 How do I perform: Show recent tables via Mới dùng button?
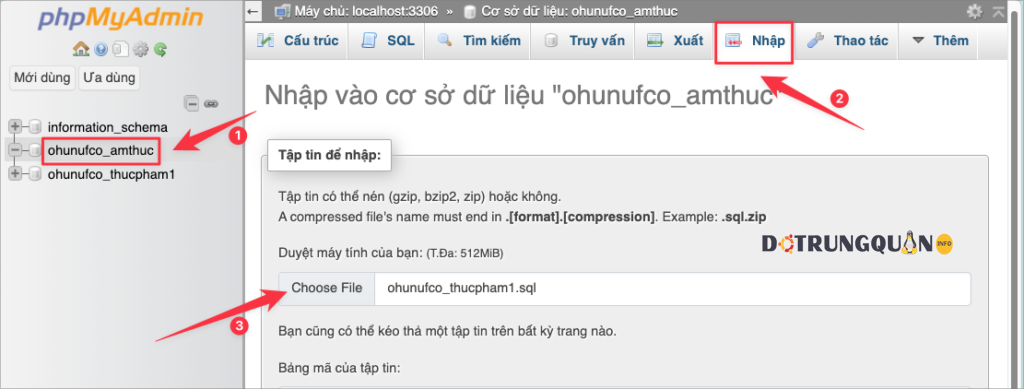pos(42,78)
